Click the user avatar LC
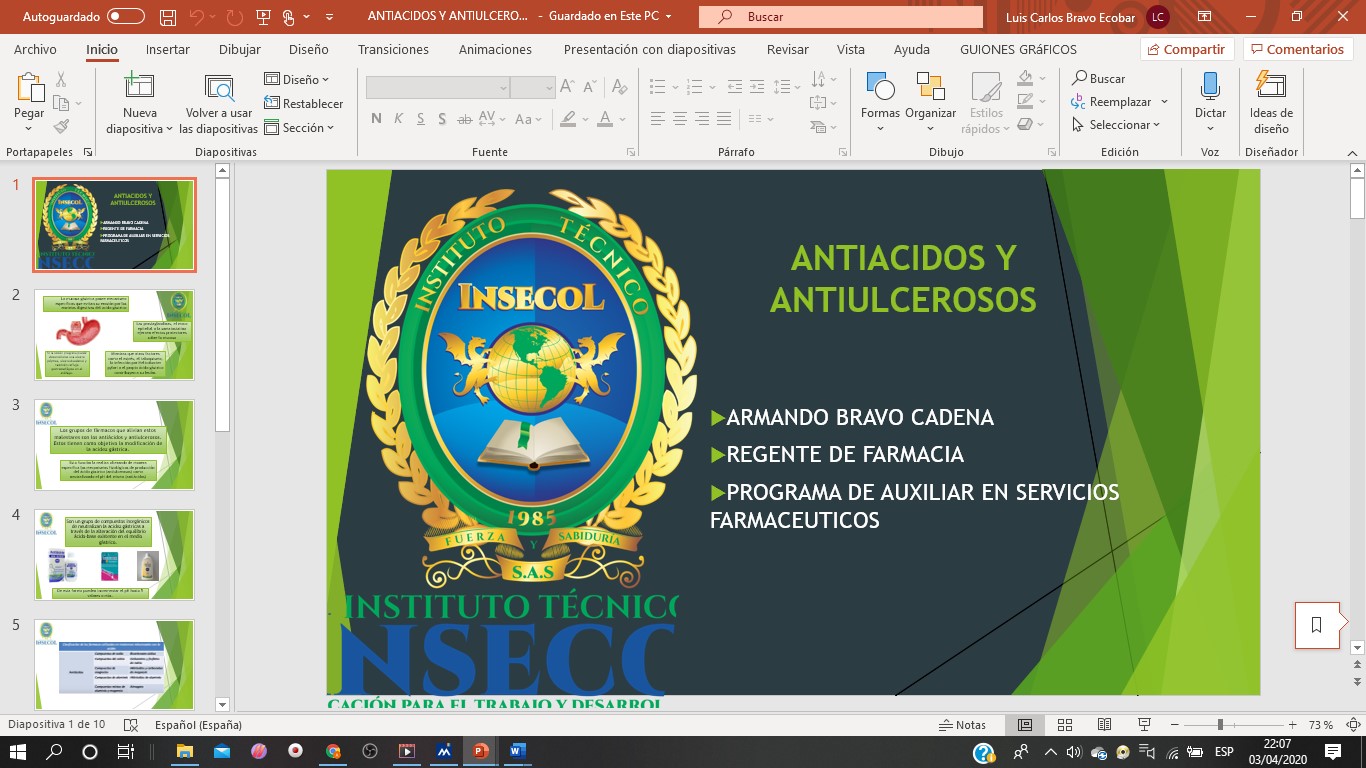Image resolution: width=1366 pixels, height=768 pixels. [x=1157, y=17]
